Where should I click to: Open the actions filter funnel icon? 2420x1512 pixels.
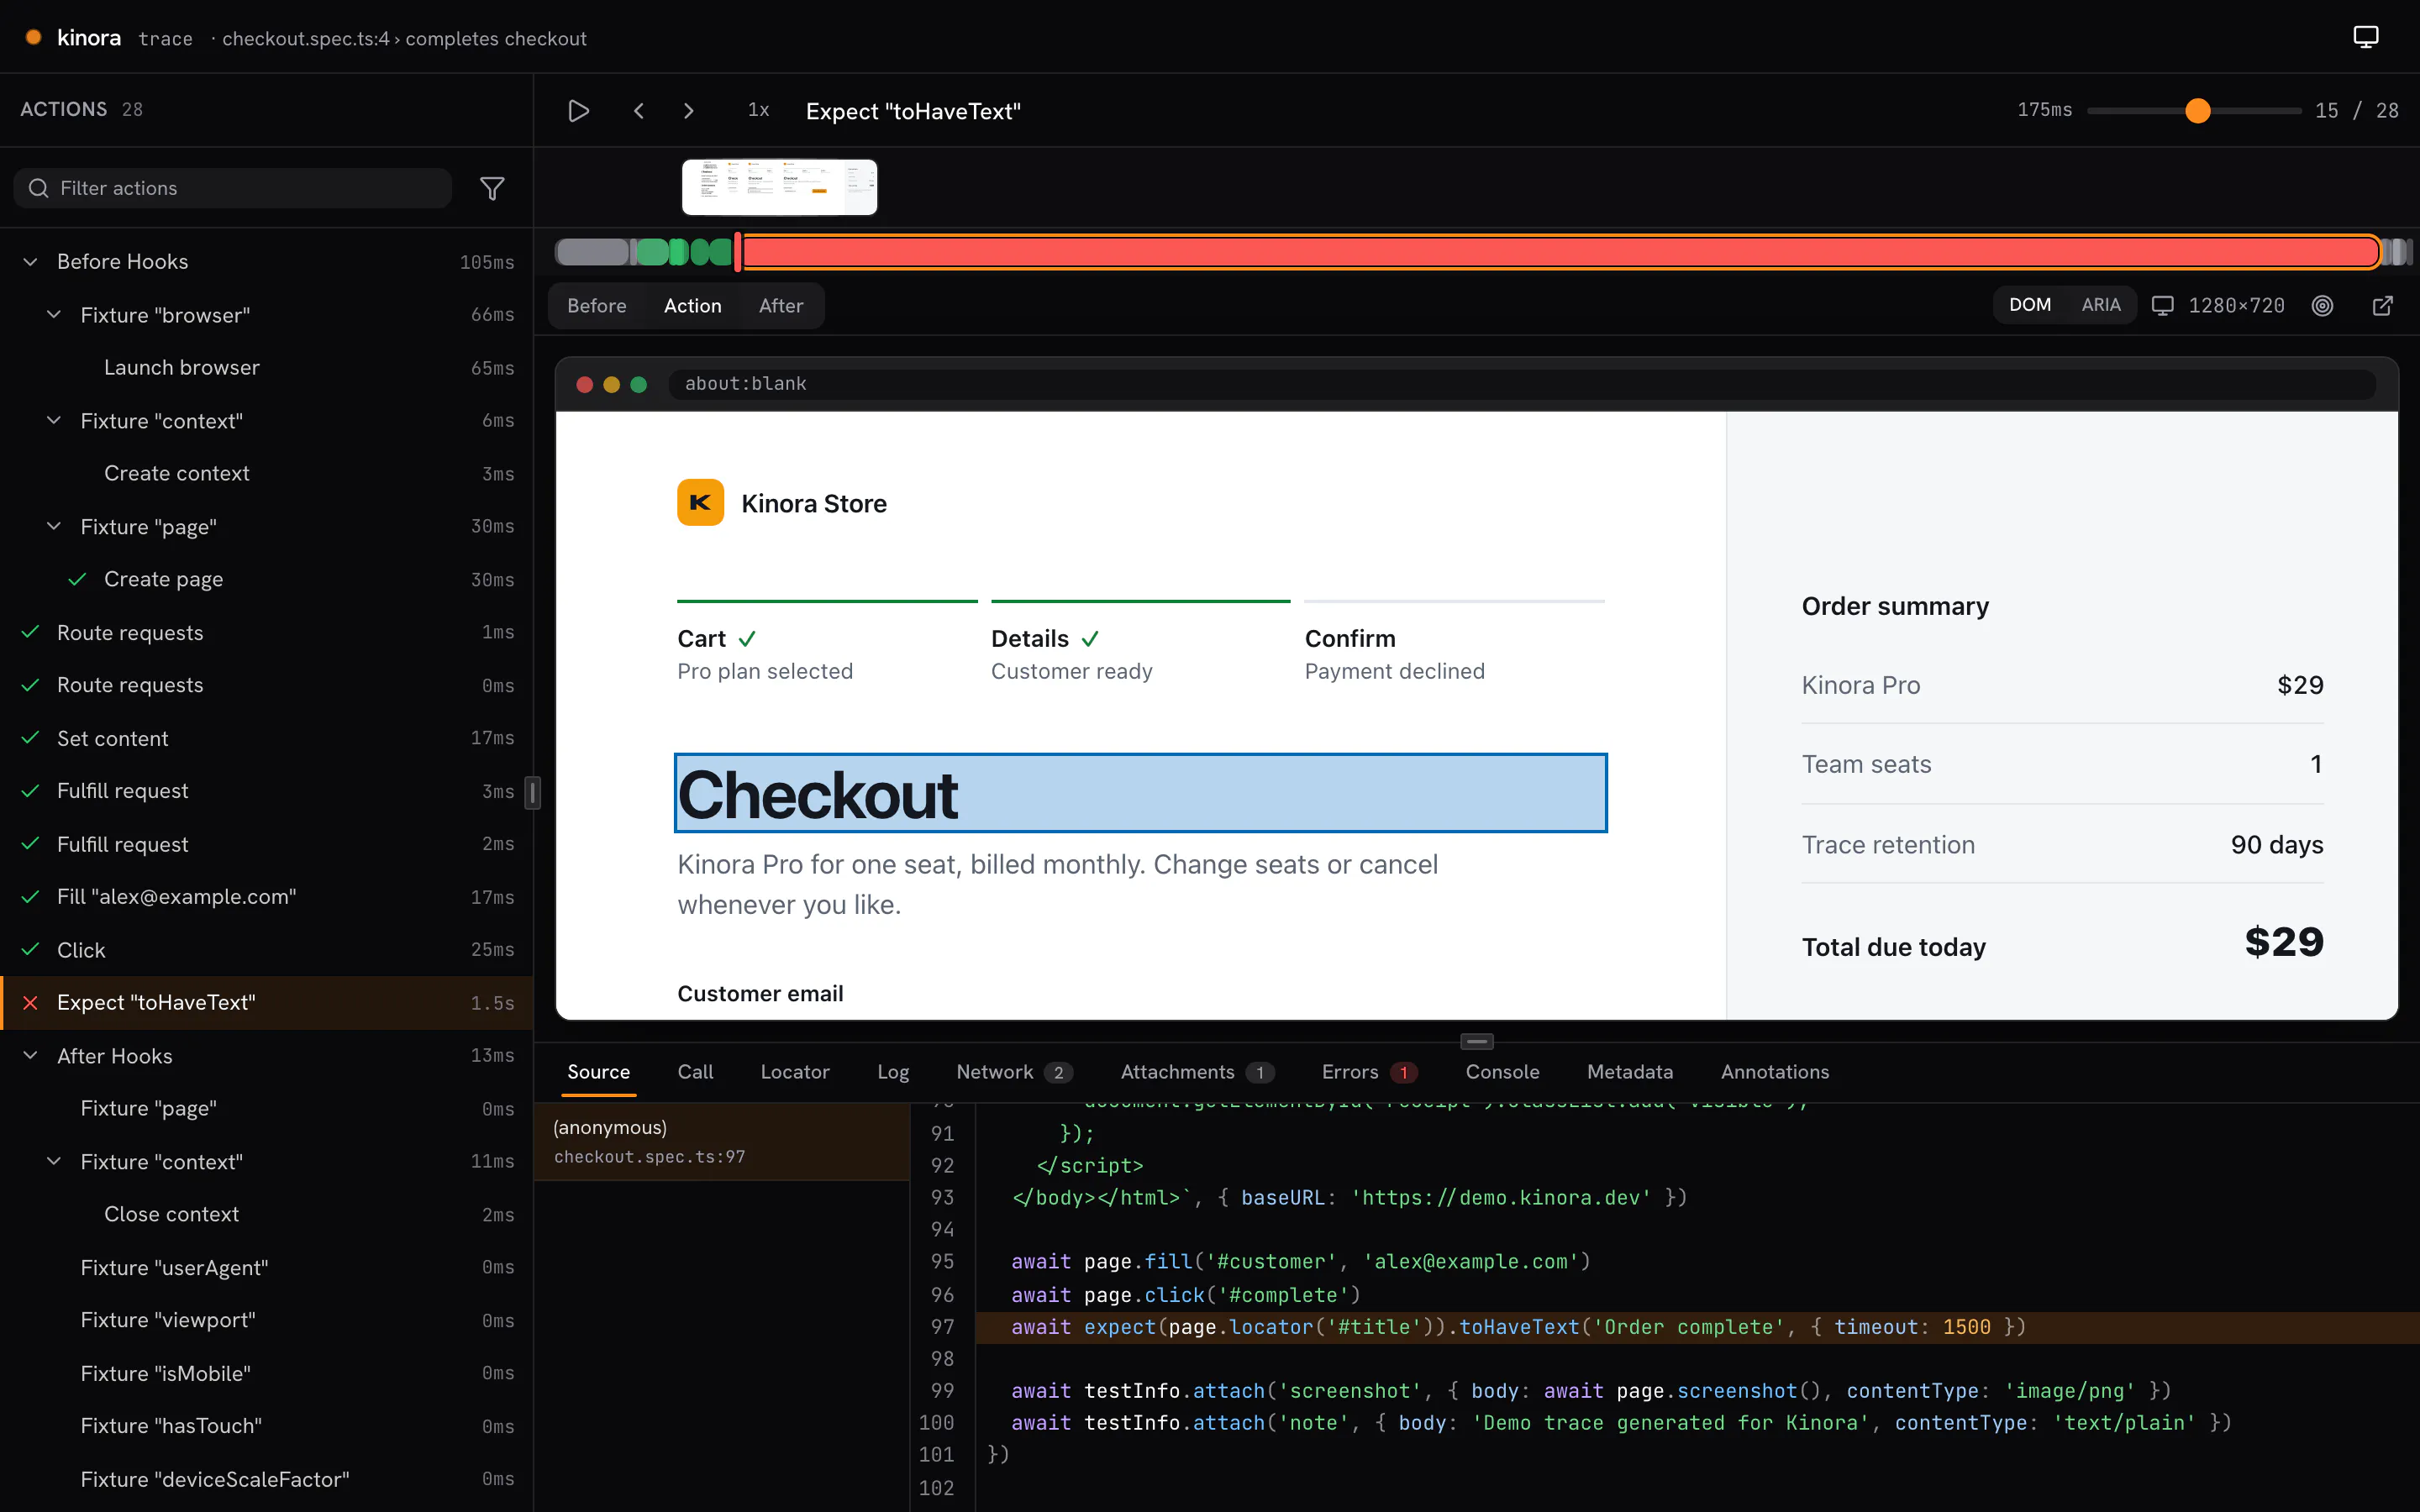(492, 188)
